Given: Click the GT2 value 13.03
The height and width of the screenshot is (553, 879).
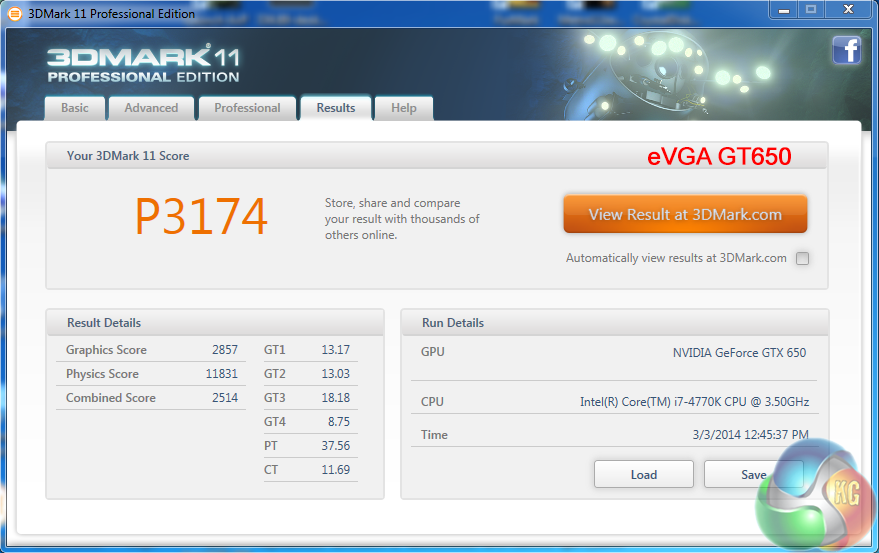Looking at the screenshot, I should tap(335, 374).
